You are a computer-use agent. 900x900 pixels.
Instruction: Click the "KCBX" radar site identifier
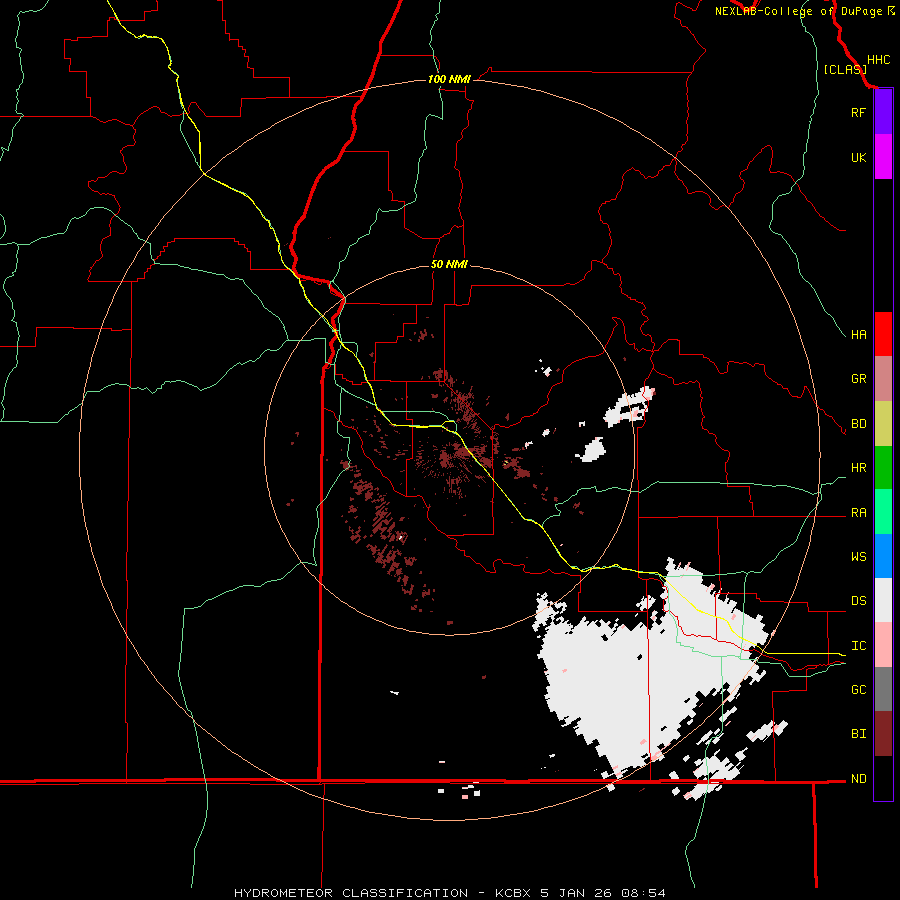coord(513,893)
